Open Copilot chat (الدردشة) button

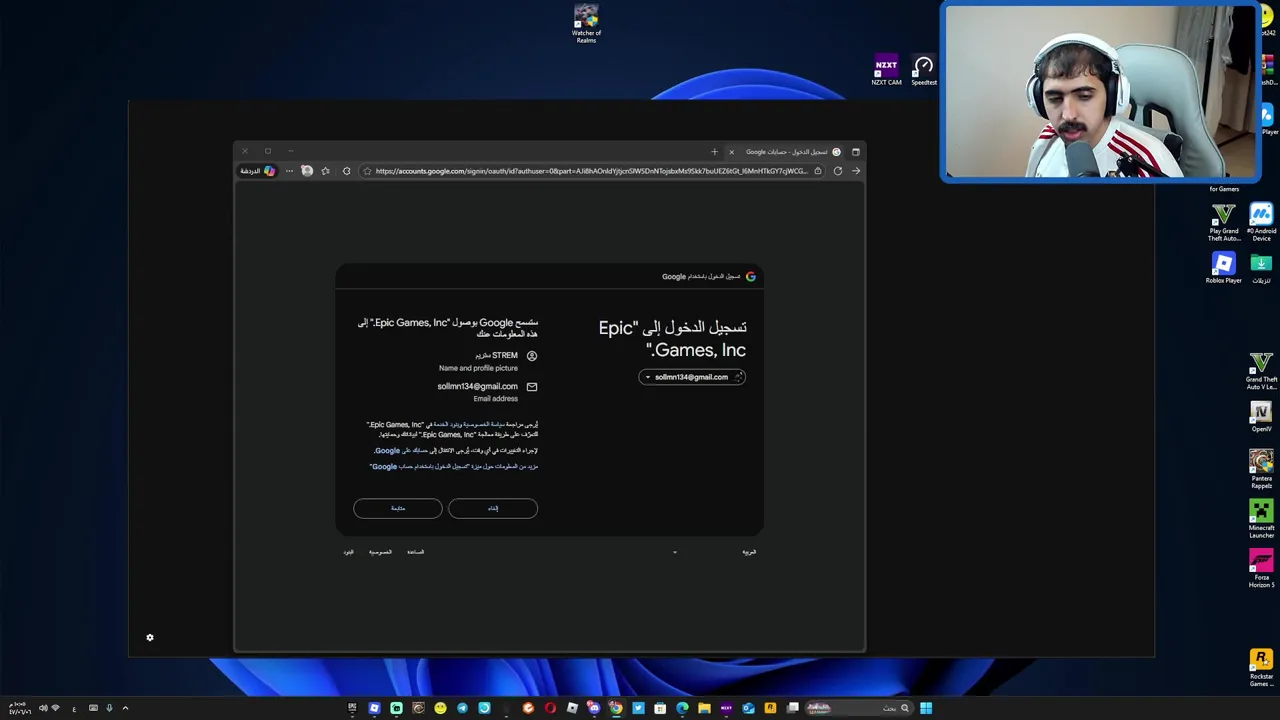[x=257, y=171]
